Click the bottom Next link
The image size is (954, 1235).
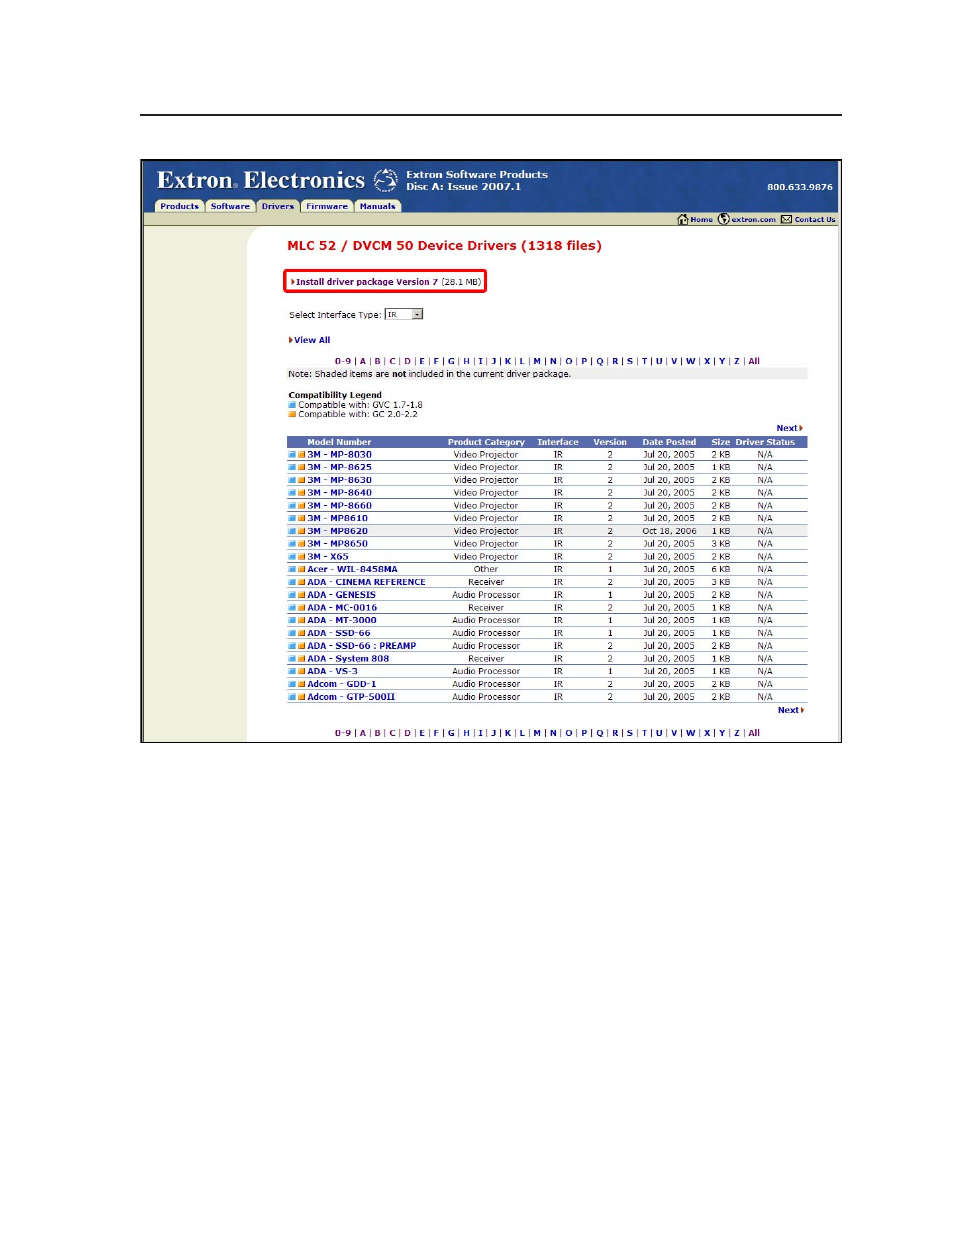pos(790,710)
